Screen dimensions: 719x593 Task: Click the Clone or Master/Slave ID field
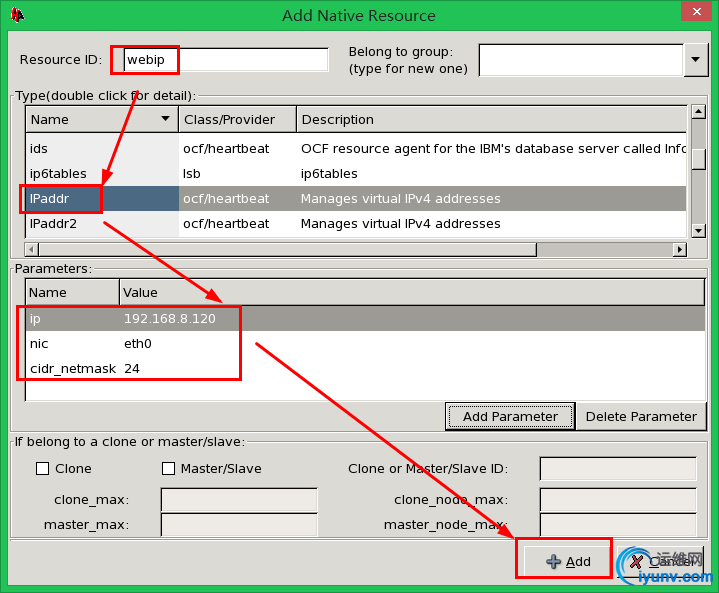(618, 469)
